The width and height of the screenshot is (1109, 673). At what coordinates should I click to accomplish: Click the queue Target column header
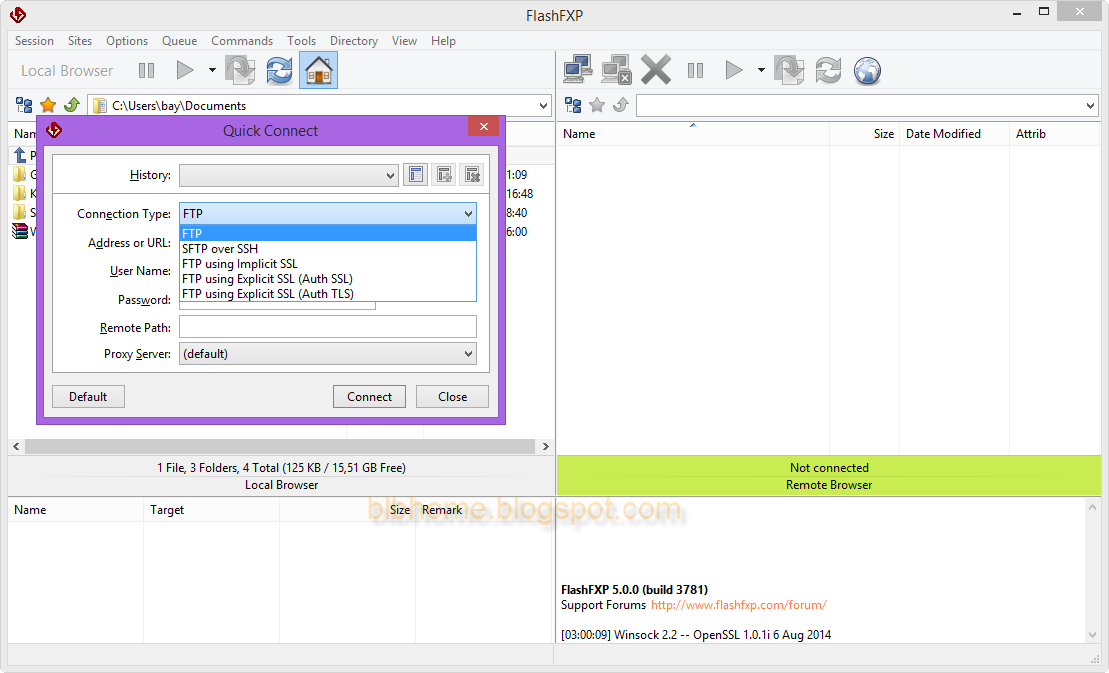[211, 510]
